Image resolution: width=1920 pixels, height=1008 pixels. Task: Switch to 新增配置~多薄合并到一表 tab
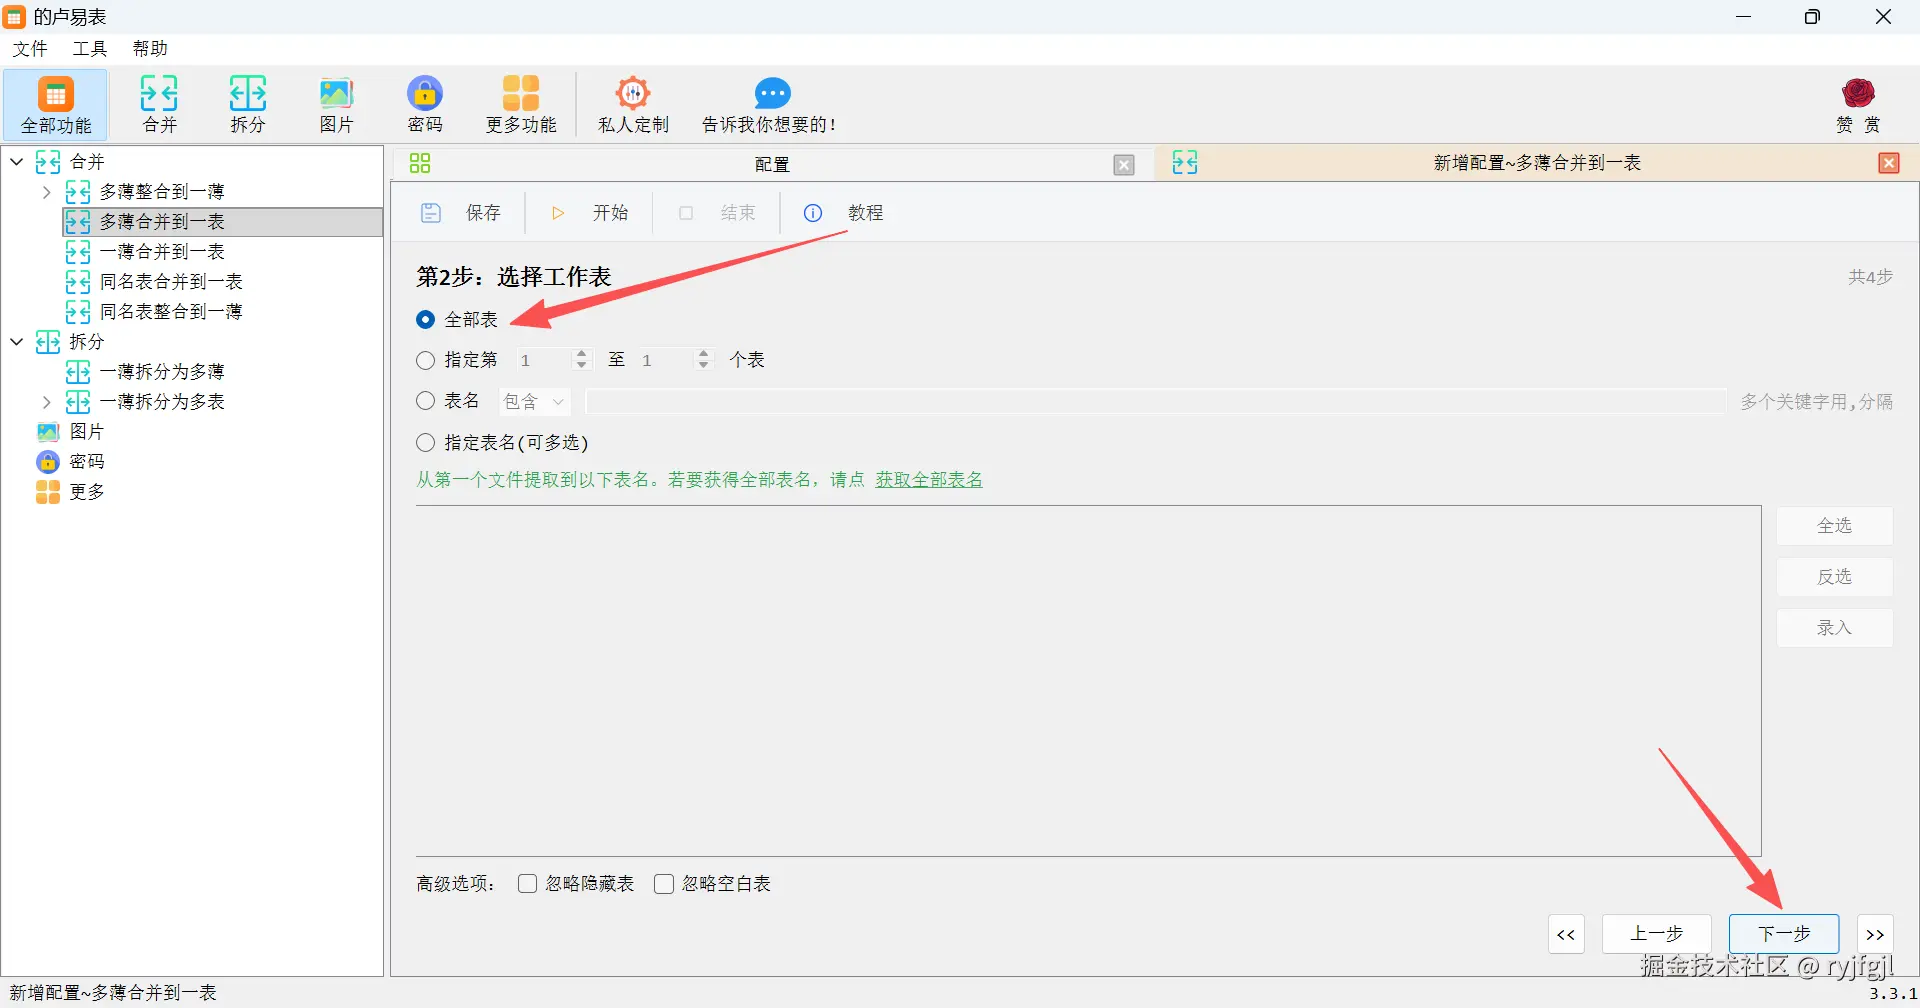tap(1537, 163)
